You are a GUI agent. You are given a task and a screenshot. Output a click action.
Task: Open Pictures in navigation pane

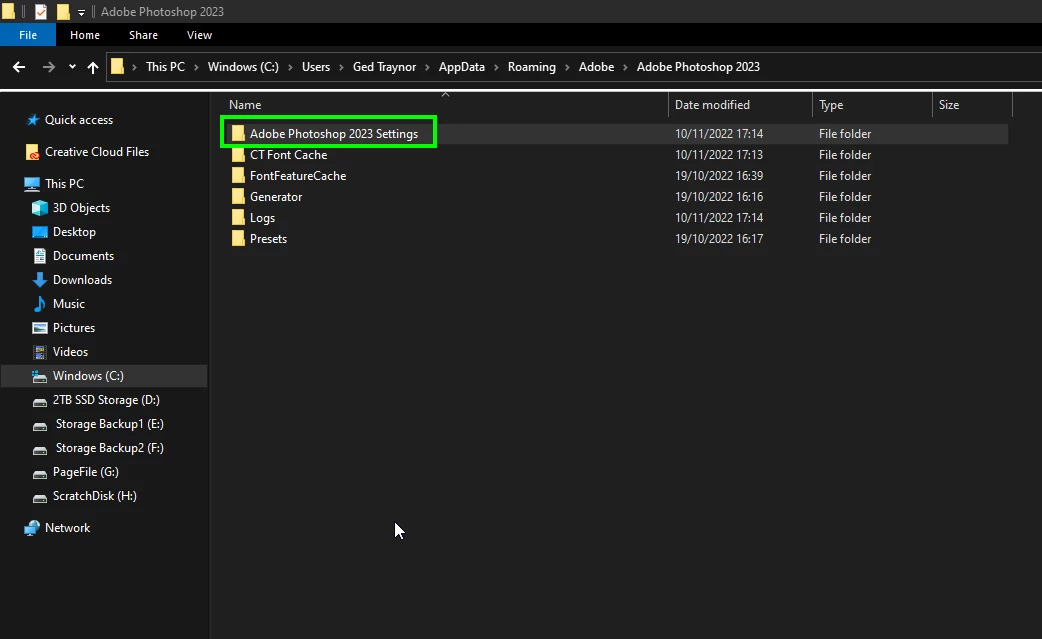pos(74,327)
